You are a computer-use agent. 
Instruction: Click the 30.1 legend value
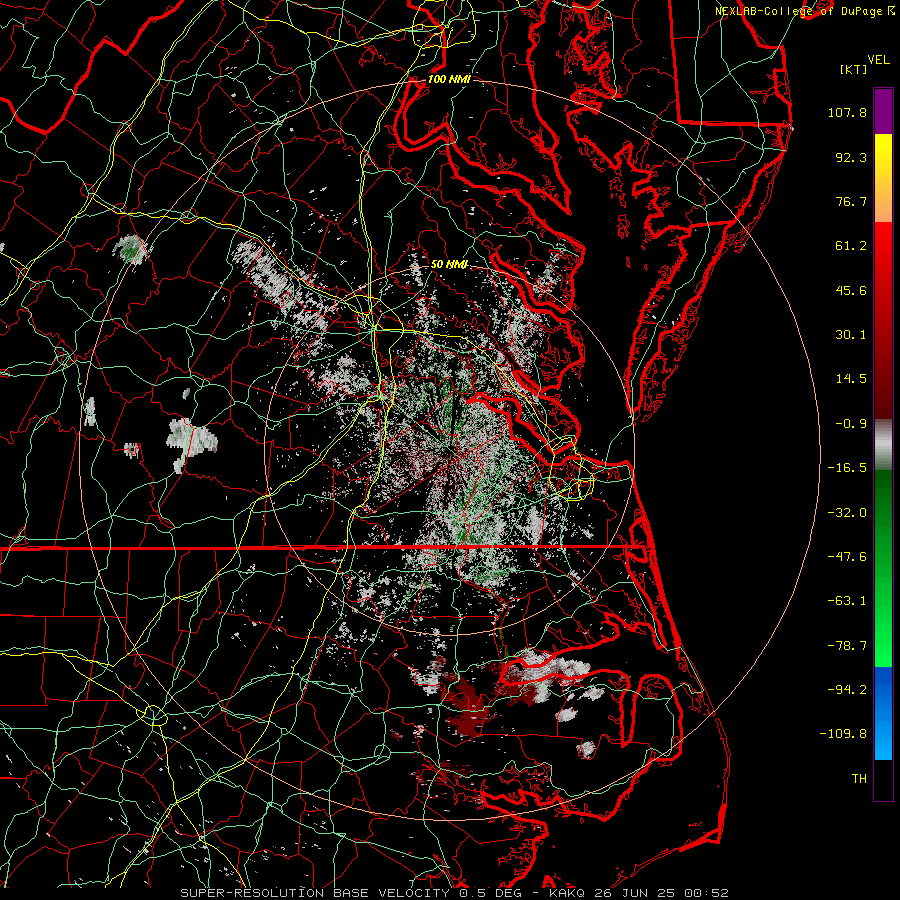851,335
